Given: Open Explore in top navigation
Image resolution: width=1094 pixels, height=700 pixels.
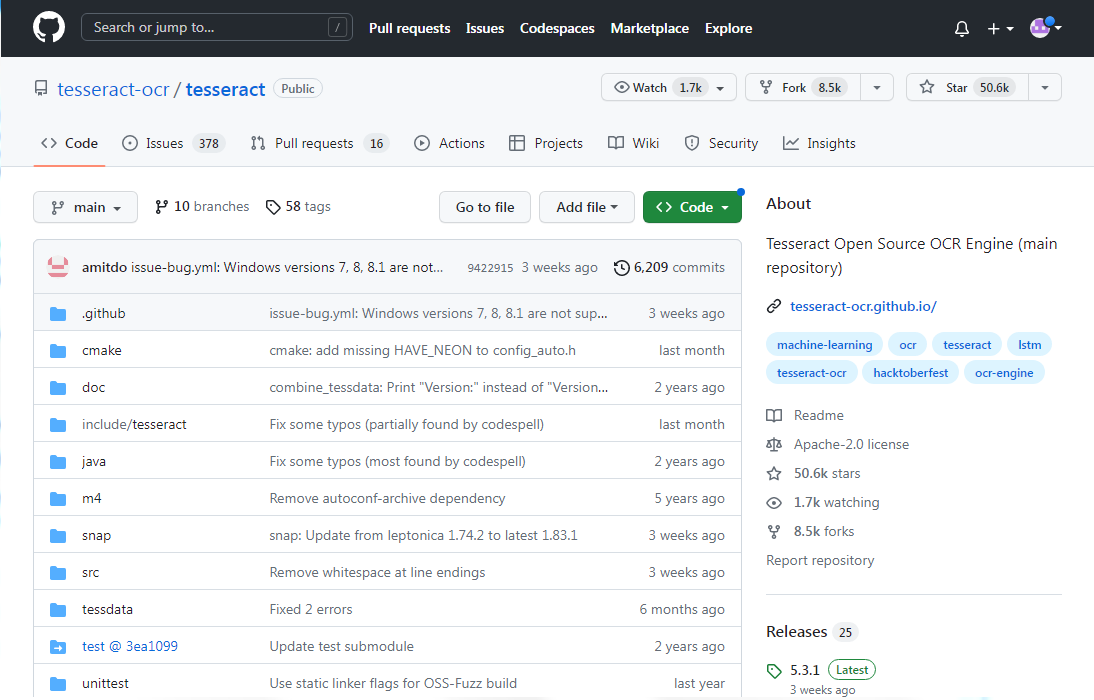Looking at the screenshot, I should pos(728,29).
